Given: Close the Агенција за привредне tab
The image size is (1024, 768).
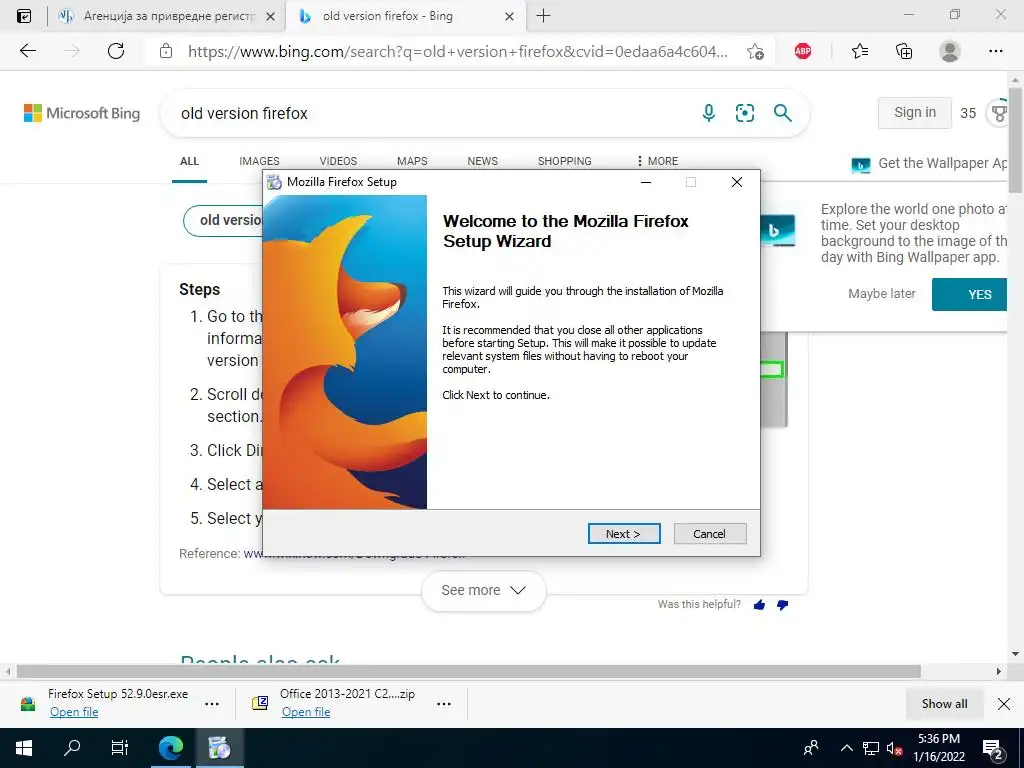Looking at the screenshot, I should 270,16.
